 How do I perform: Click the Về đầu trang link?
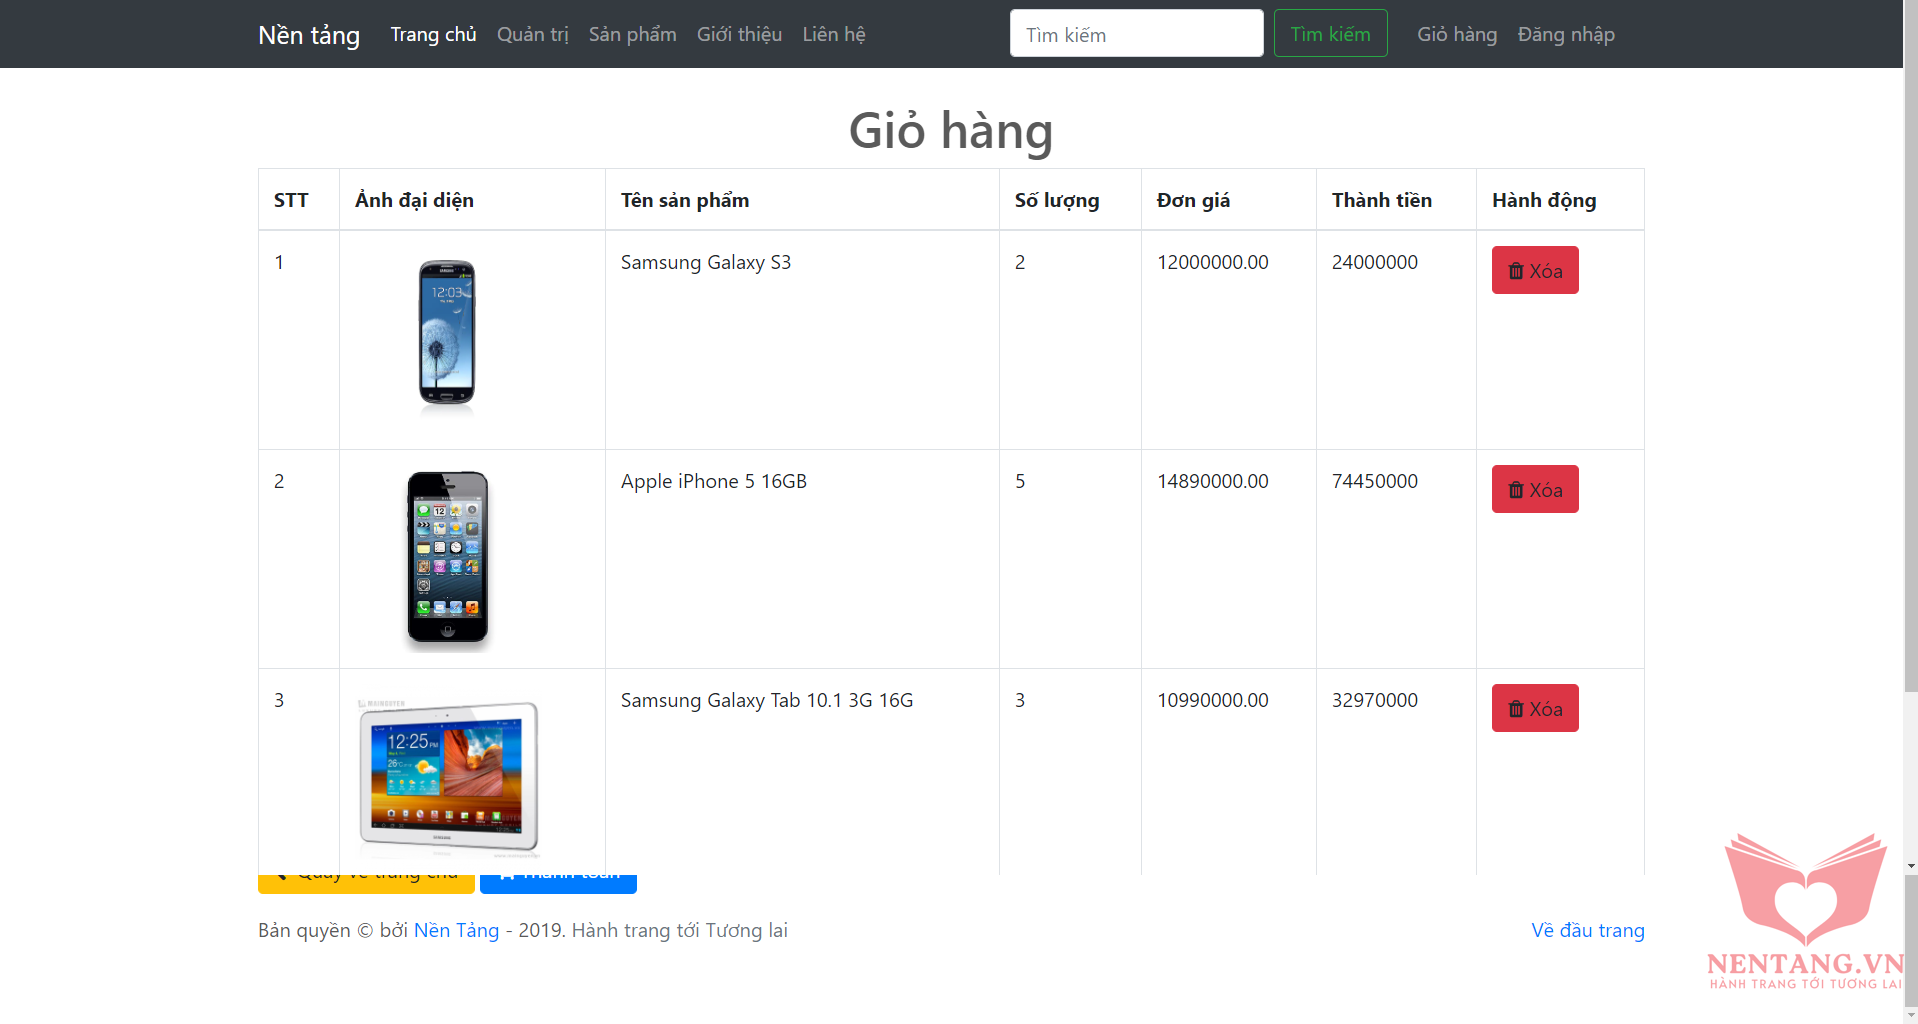tap(1587, 931)
